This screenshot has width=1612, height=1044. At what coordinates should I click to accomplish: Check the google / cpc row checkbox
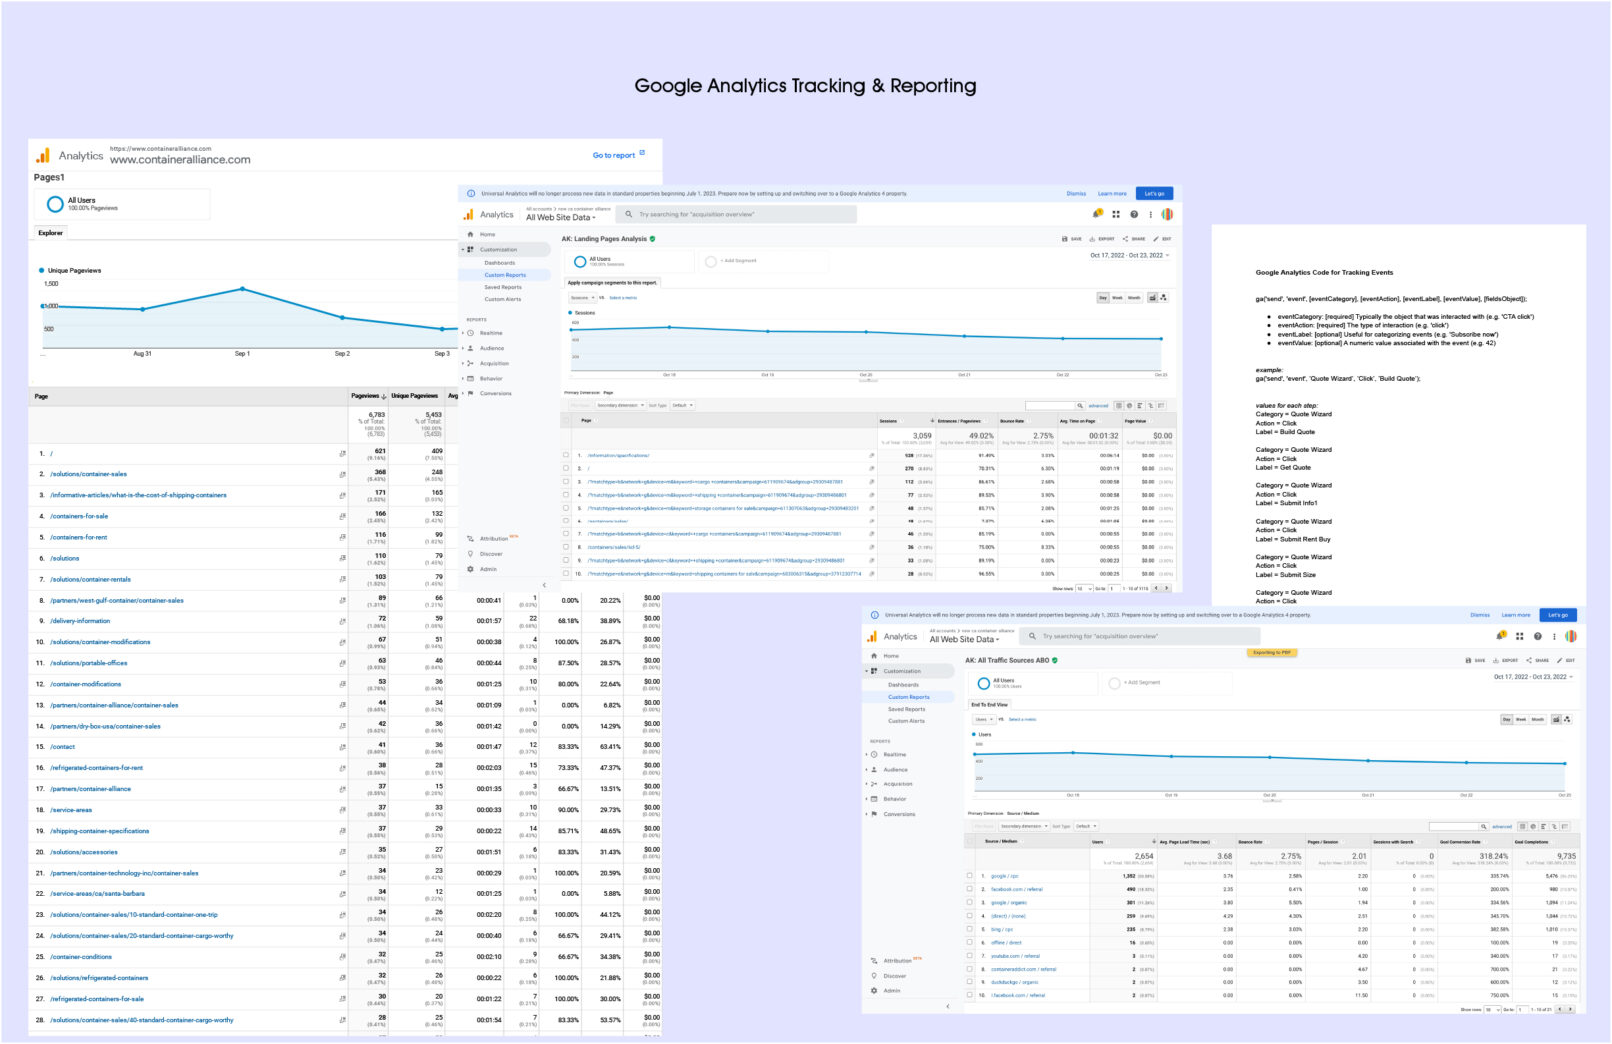969,876
